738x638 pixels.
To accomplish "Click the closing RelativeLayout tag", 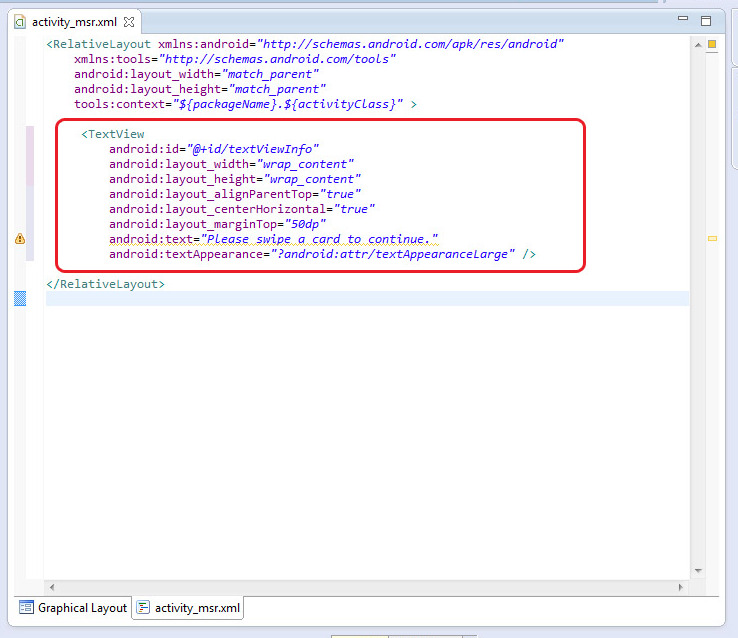I will pyautogui.click(x=106, y=284).
